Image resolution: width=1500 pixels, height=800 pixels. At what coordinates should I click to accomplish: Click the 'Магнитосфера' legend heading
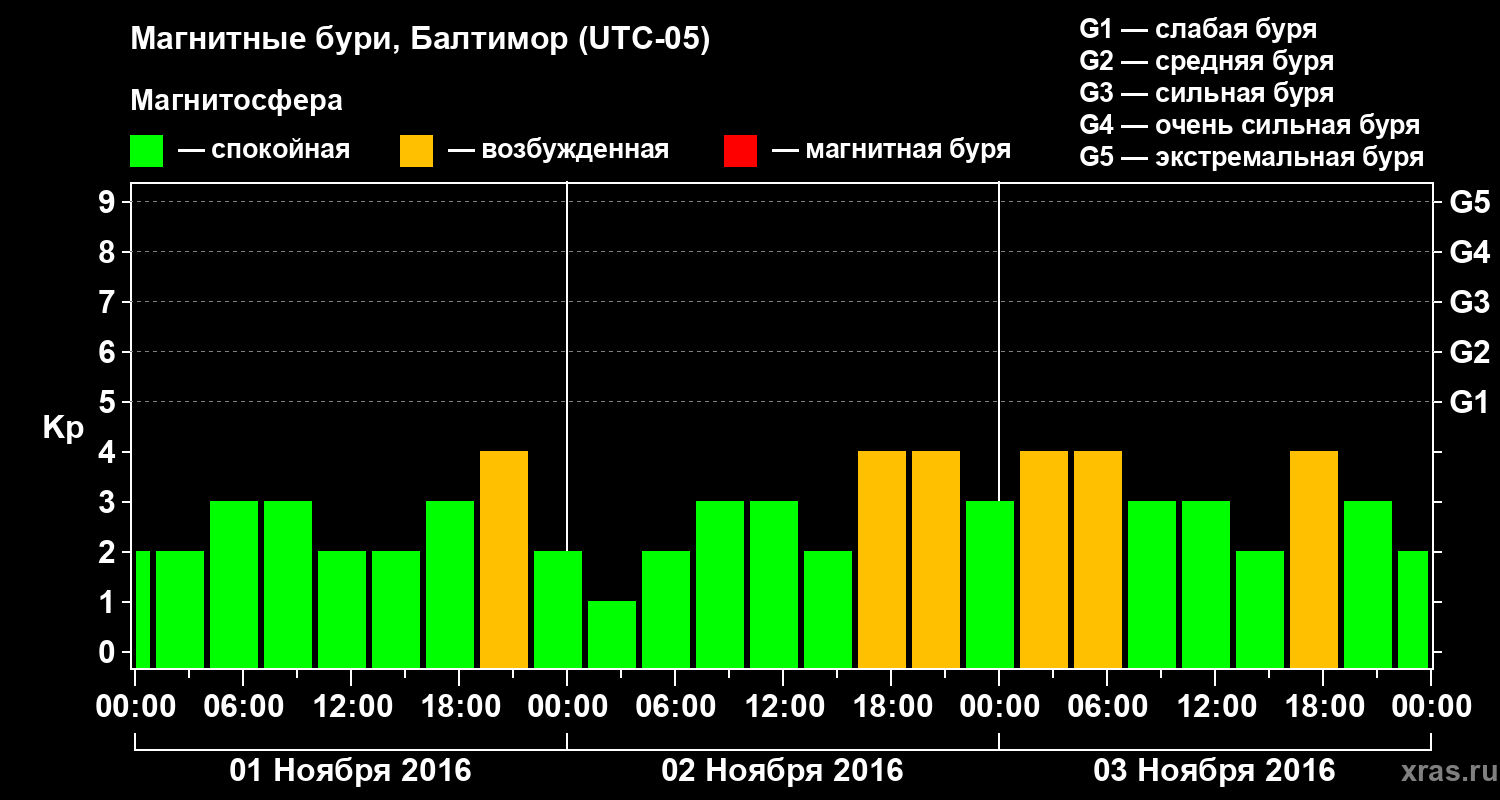236,101
